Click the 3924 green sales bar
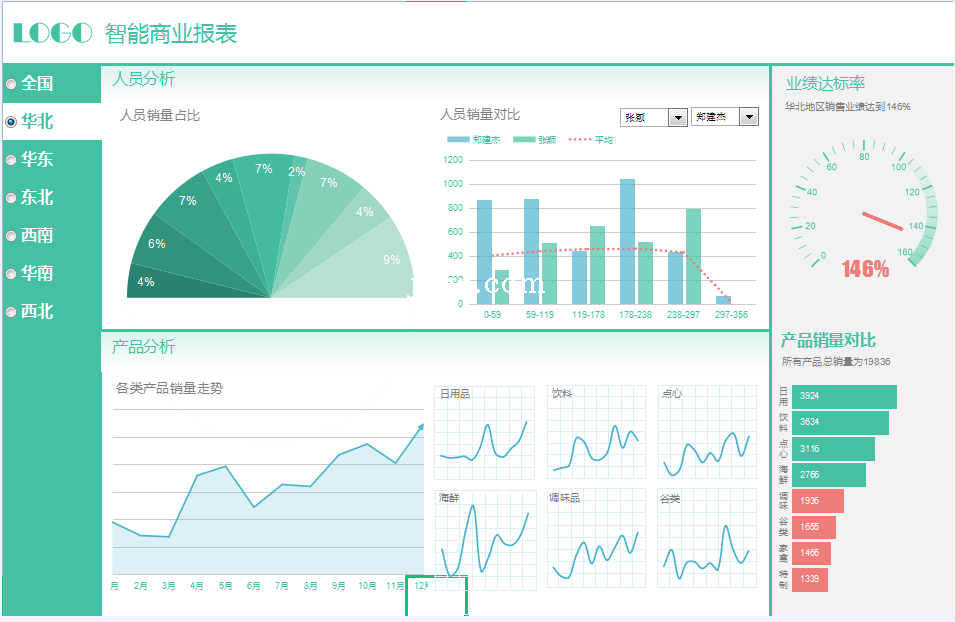The width and height of the screenshot is (955, 622). click(844, 397)
